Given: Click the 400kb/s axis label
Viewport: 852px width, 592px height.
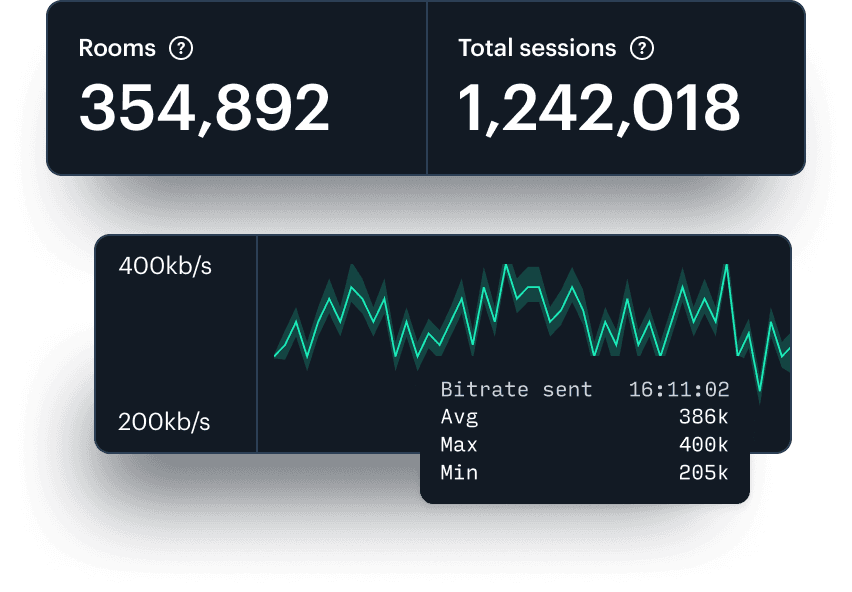Looking at the screenshot, I should pyautogui.click(x=165, y=267).
